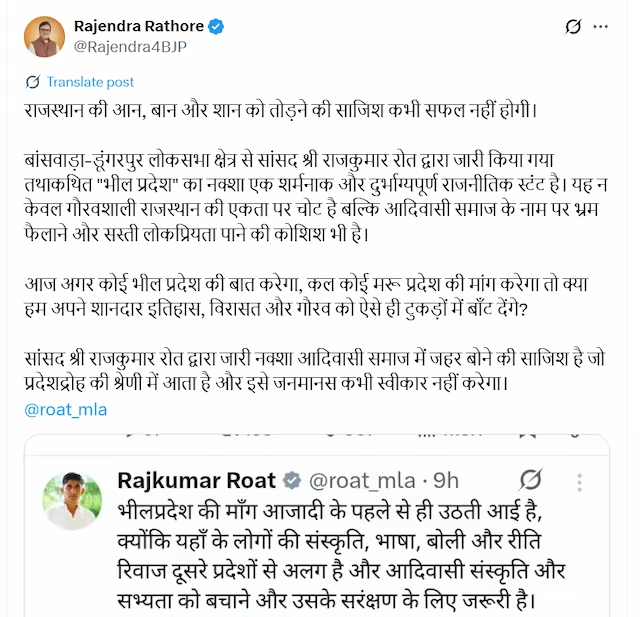
Task: Click the Translate post icon
Action: tap(32, 82)
